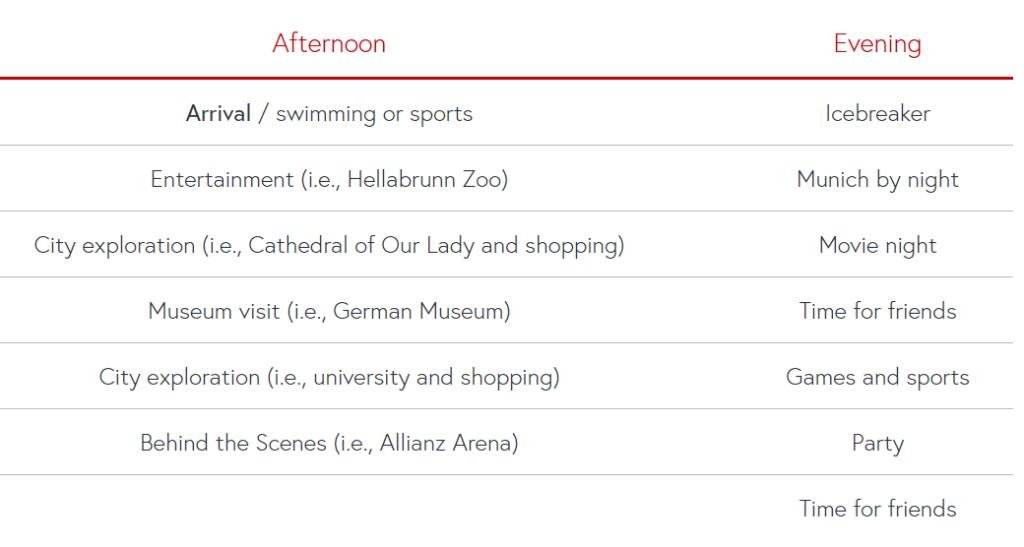Click the Cathedral of Our Lady city exploration cell
The image size is (1024, 547).
coord(329,245)
